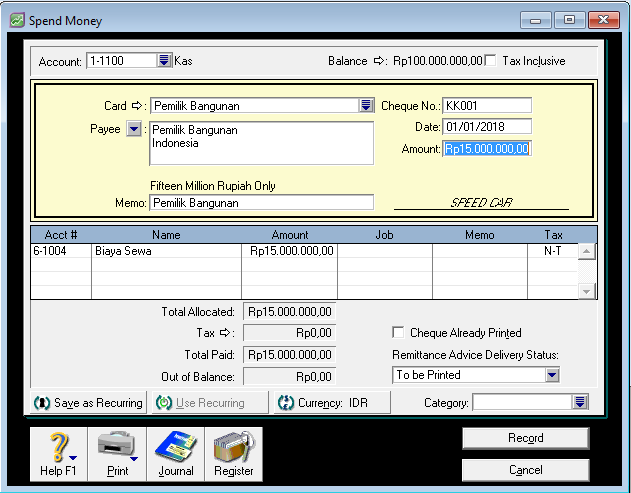
Task: Open Currency IDR selector
Action: (332, 402)
